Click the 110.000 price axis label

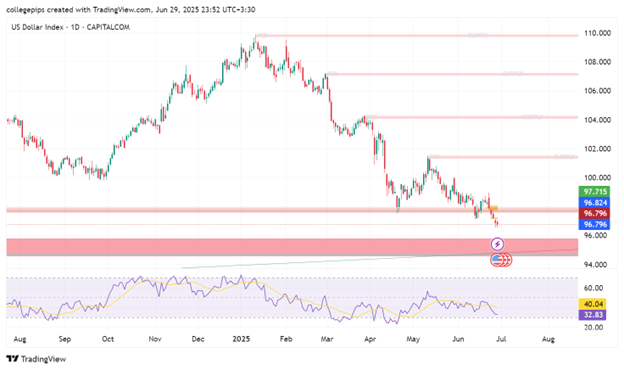tap(597, 33)
